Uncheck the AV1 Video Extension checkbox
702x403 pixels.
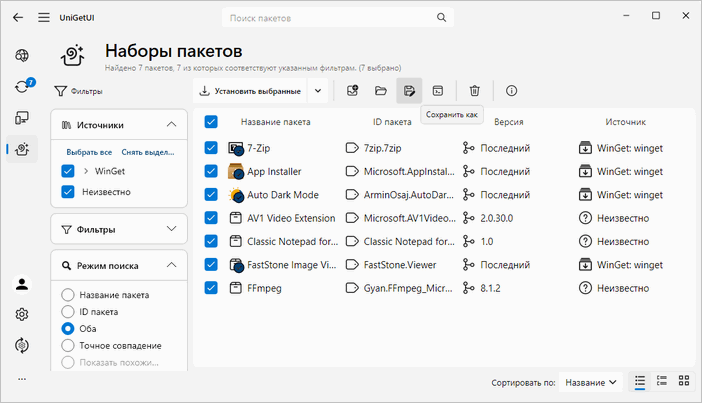pyautogui.click(x=211, y=218)
